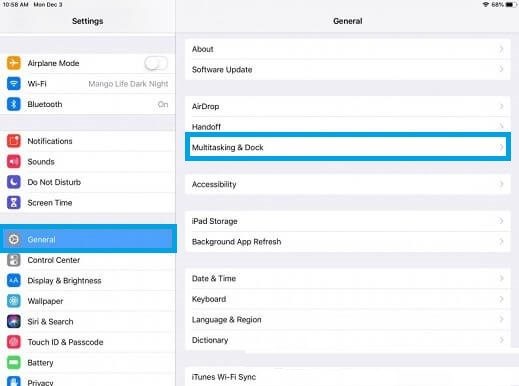
Task: Click the iPad Storage disclosure chevron
Action: click(x=501, y=221)
